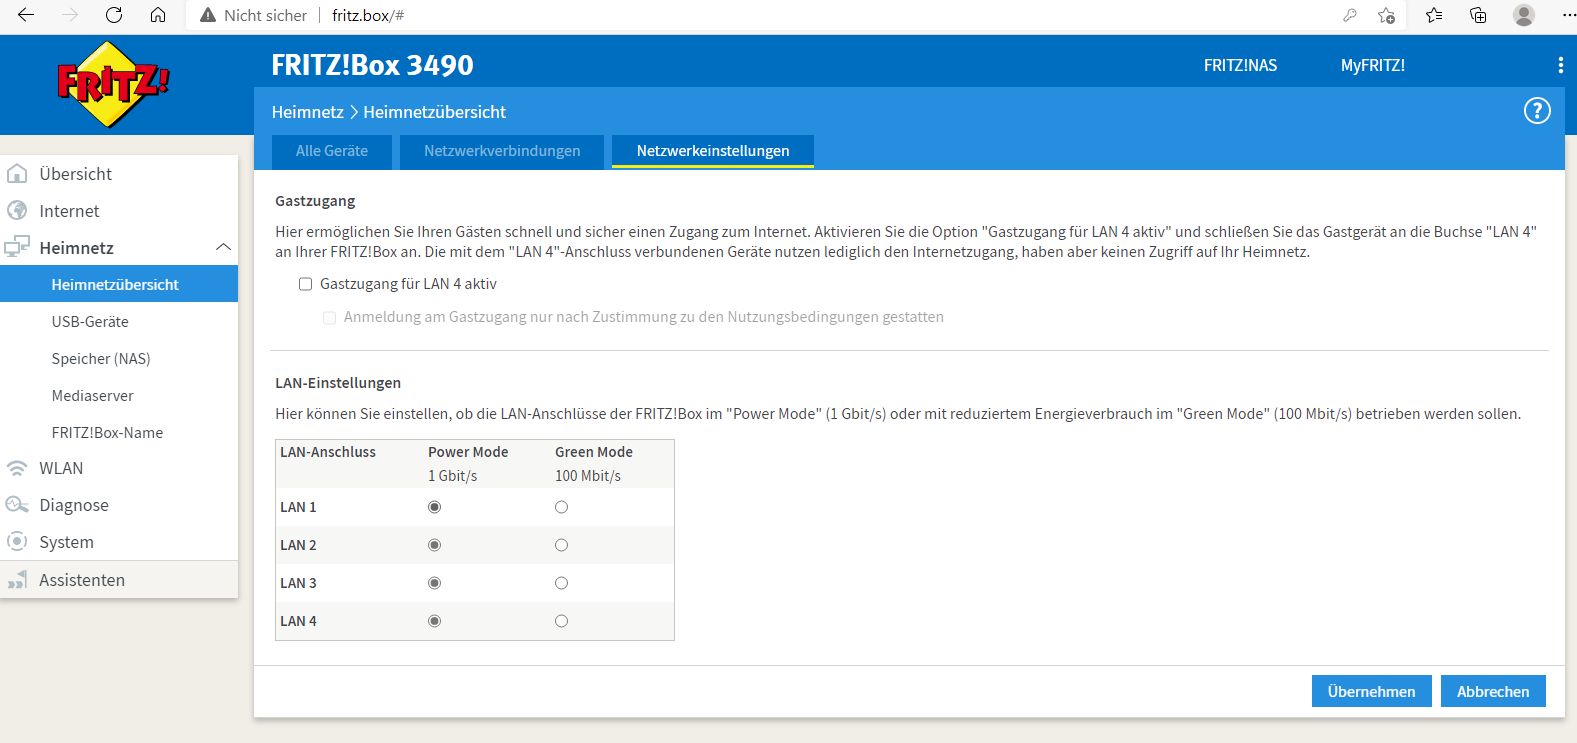Click the Heimnetz breadcrumb in the header
Image resolution: width=1577 pixels, height=743 pixels.
coord(308,112)
